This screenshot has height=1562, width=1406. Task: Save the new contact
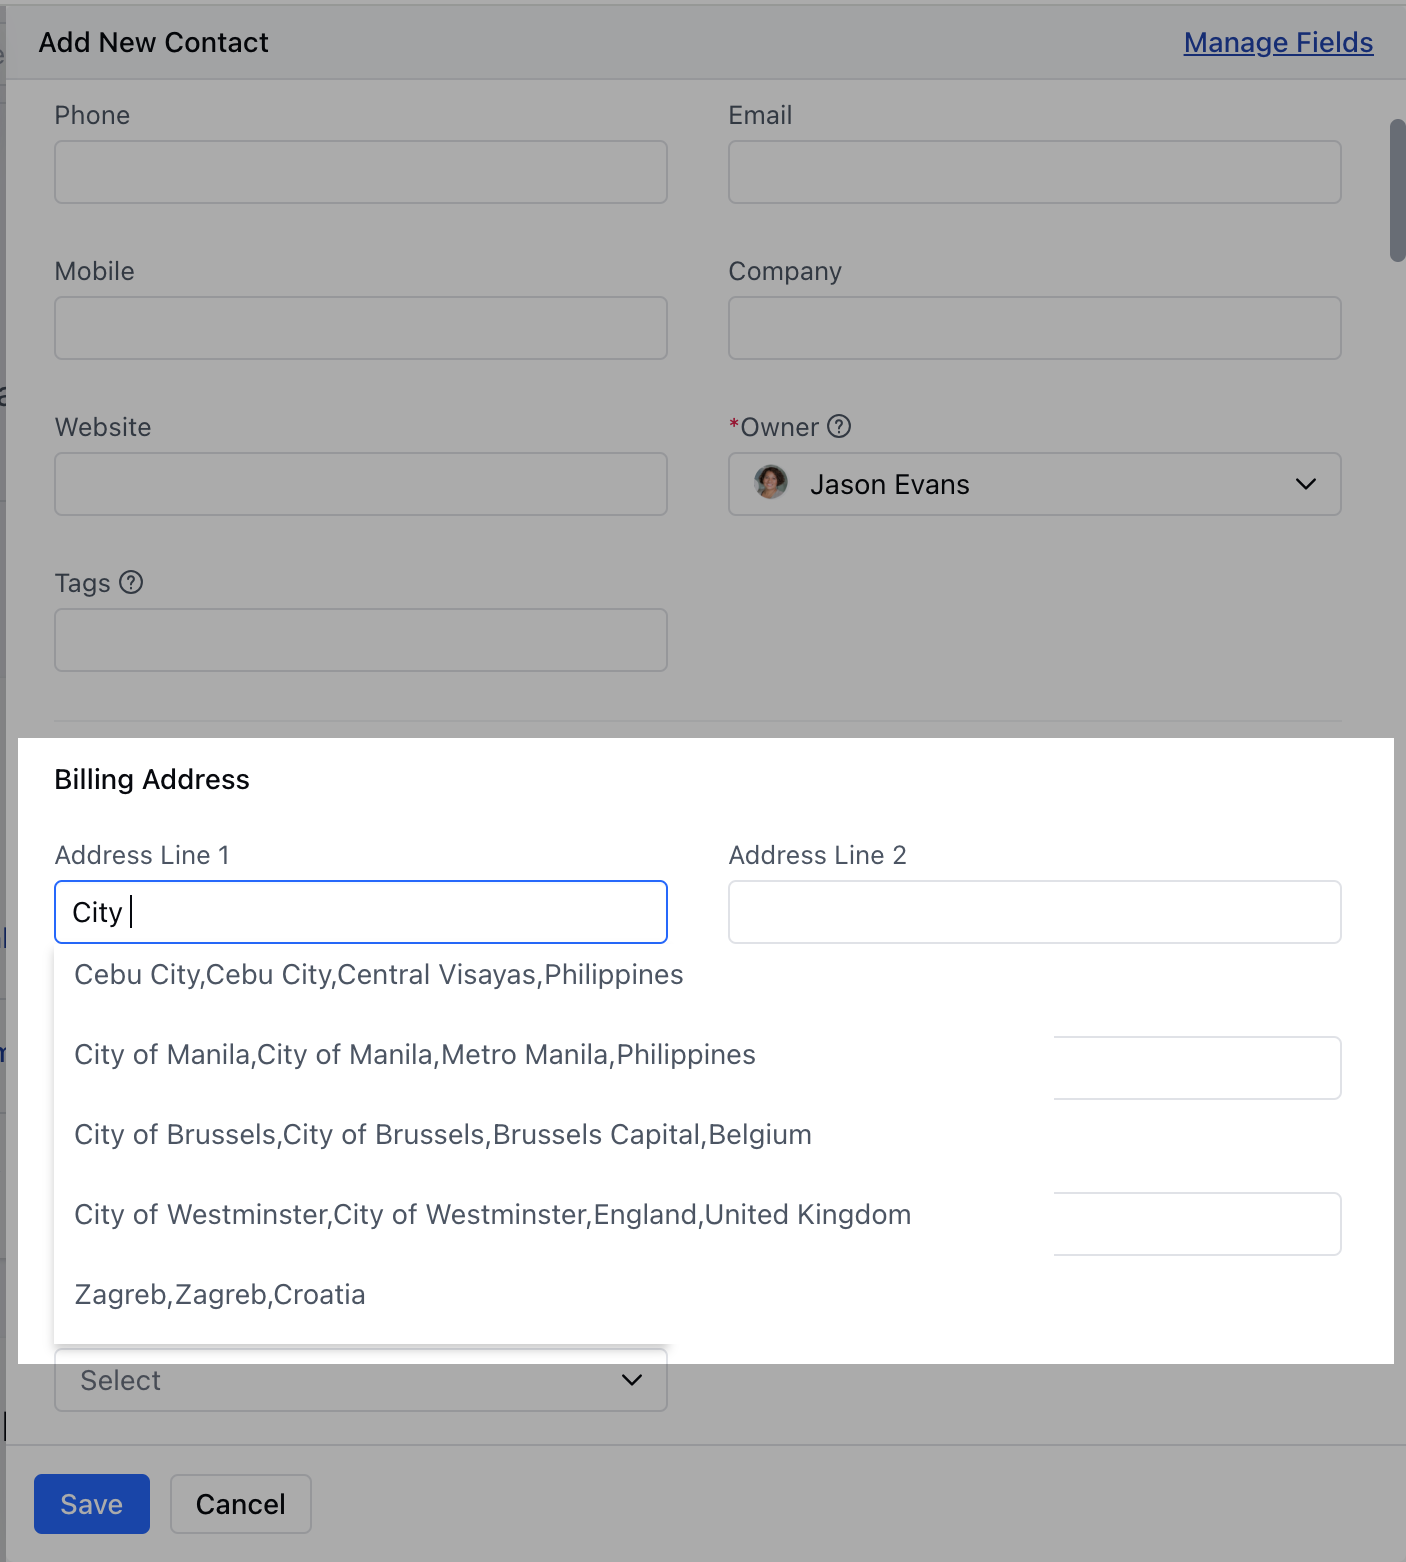(92, 1504)
